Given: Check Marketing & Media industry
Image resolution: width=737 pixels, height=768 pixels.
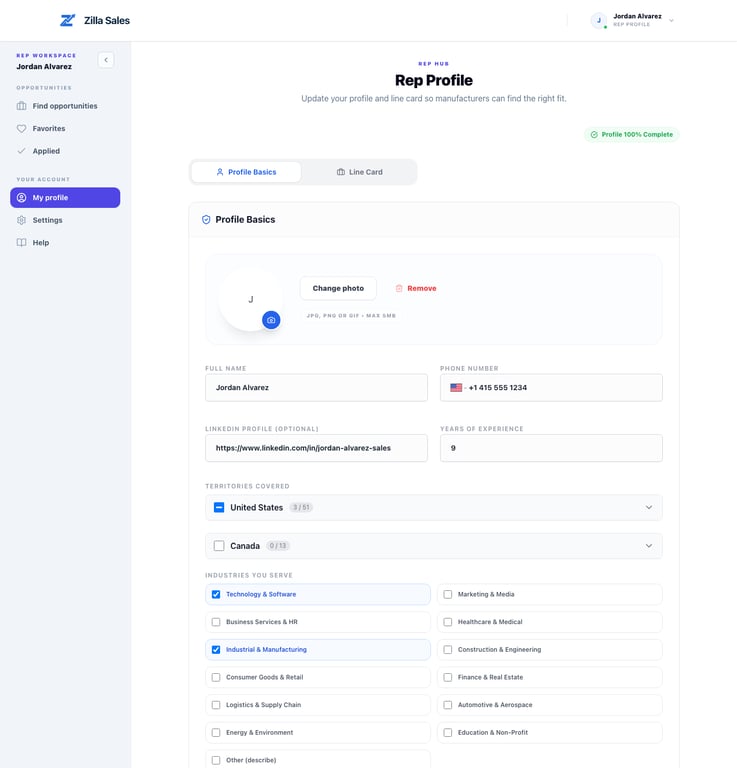Looking at the screenshot, I should coord(448,594).
